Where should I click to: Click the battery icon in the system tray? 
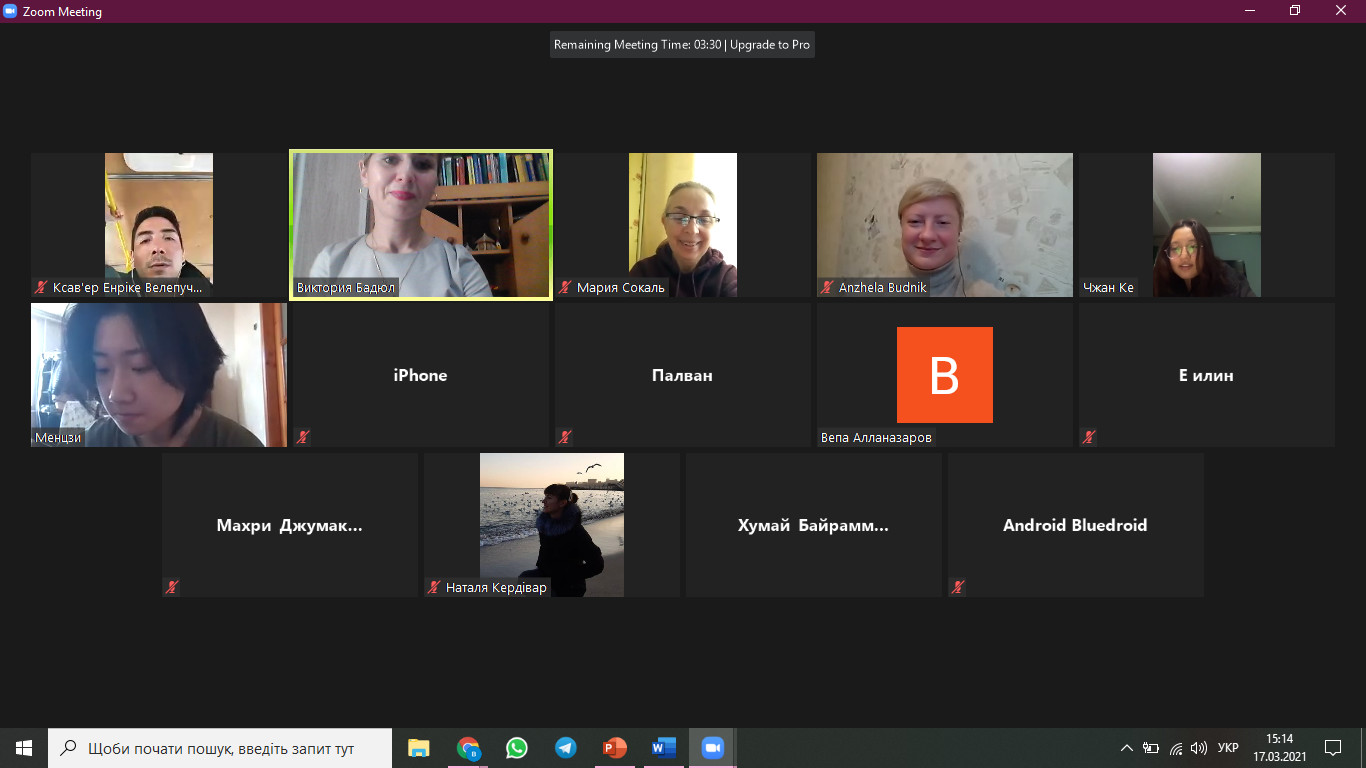[1151, 748]
